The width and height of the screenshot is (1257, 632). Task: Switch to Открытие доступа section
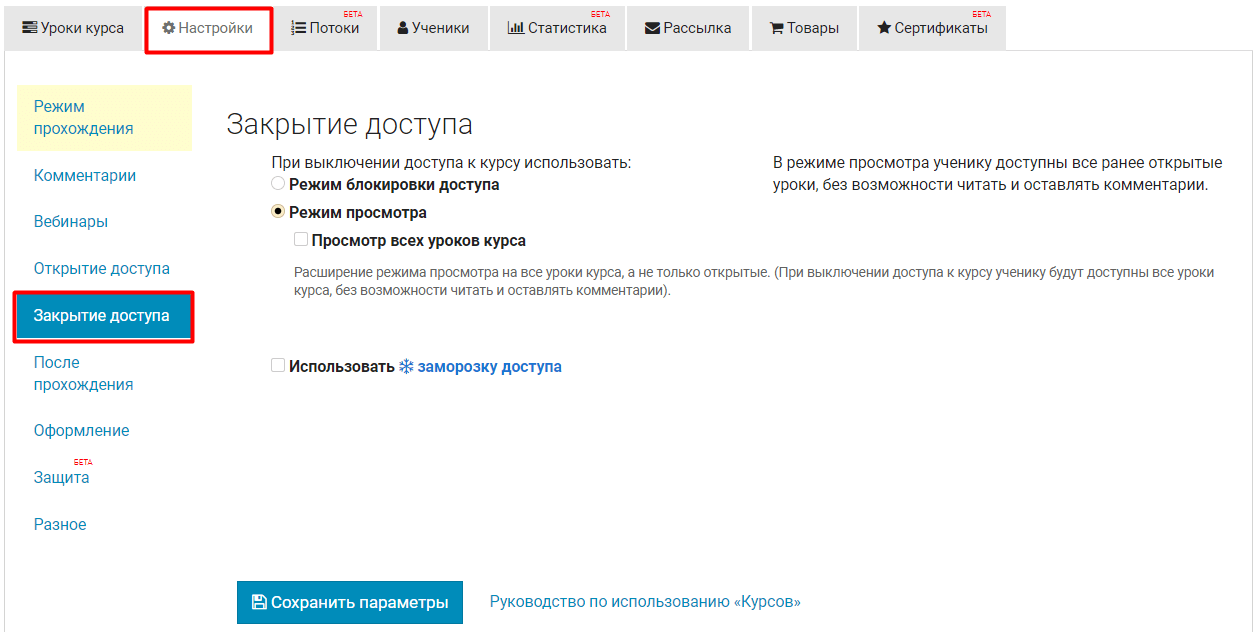(x=101, y=268)
